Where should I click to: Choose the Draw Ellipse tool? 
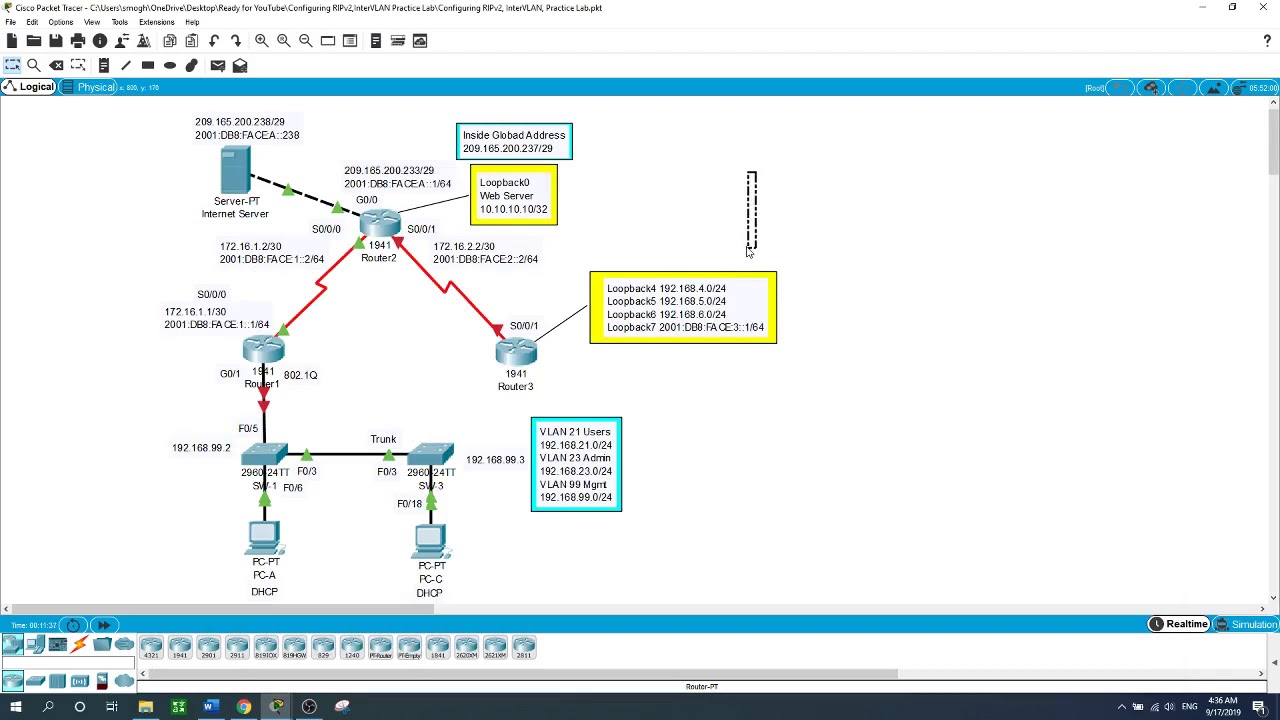point(169,65)
